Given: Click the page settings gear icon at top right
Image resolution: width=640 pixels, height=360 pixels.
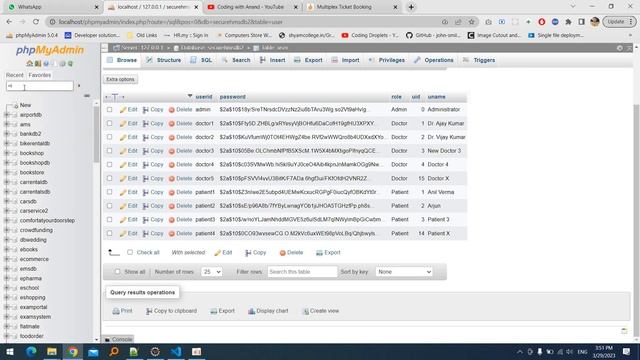Looking at the screenshot, I should pyautogui.click(x=620, y=48).
